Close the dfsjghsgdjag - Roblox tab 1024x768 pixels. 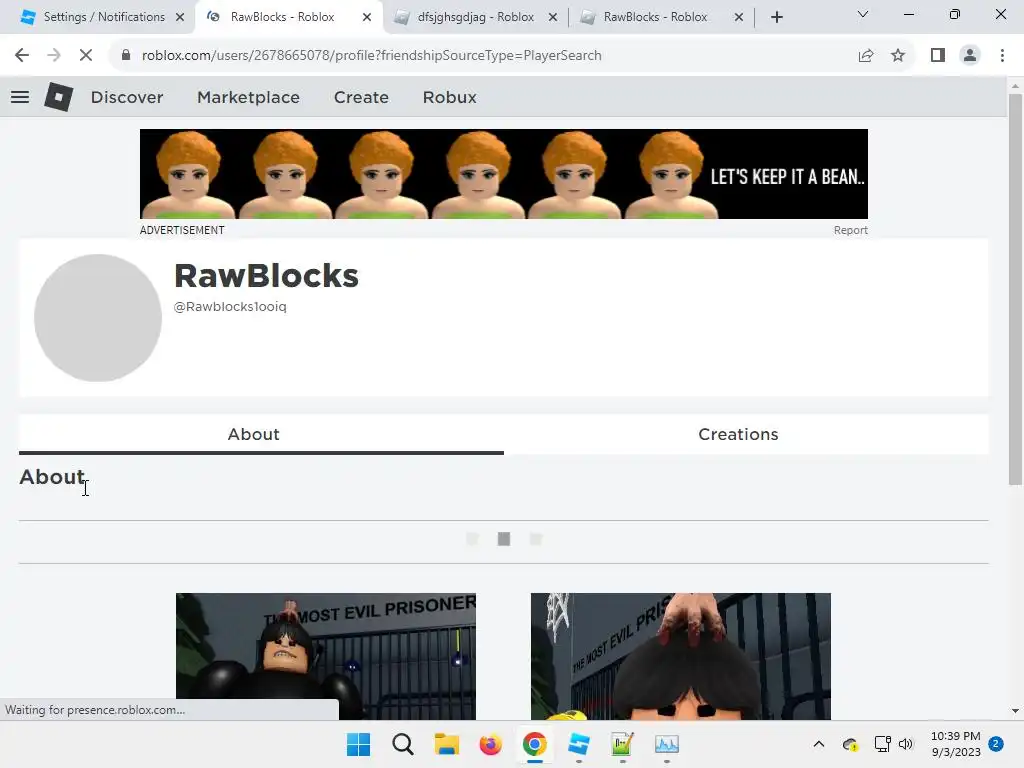coord(553,17)
